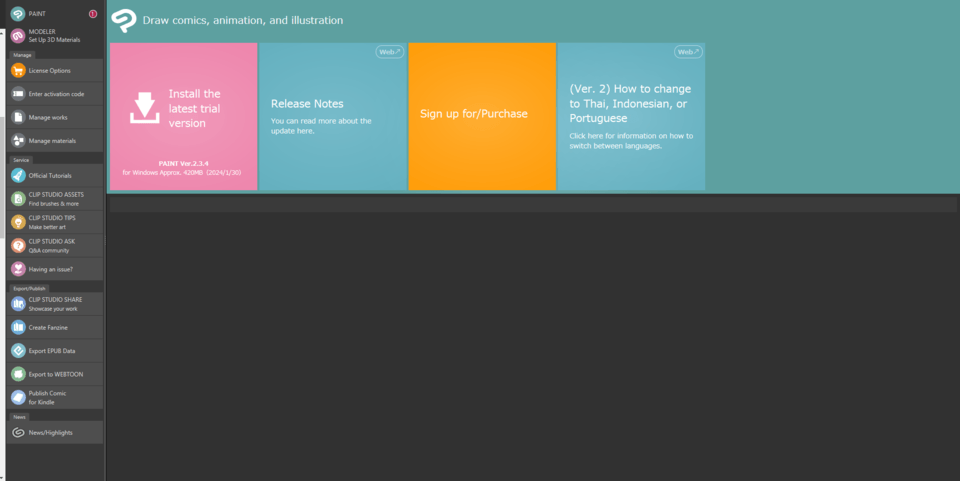This screenshot has width=960, height=481.
Task: Open the red notification badge beside PAINT
Action: click(x=93, y=14)
